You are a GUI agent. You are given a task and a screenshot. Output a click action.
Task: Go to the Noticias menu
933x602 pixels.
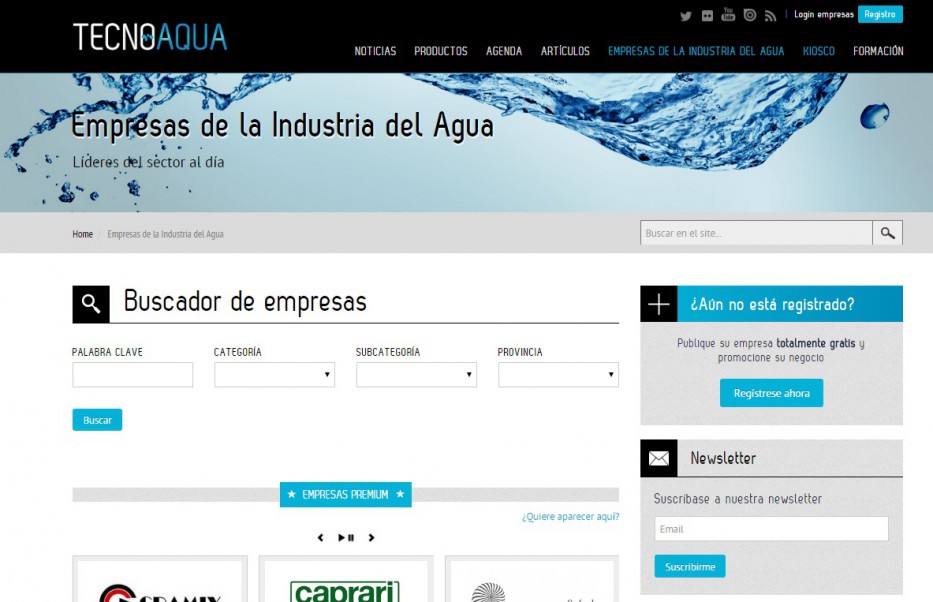[375, 51]
